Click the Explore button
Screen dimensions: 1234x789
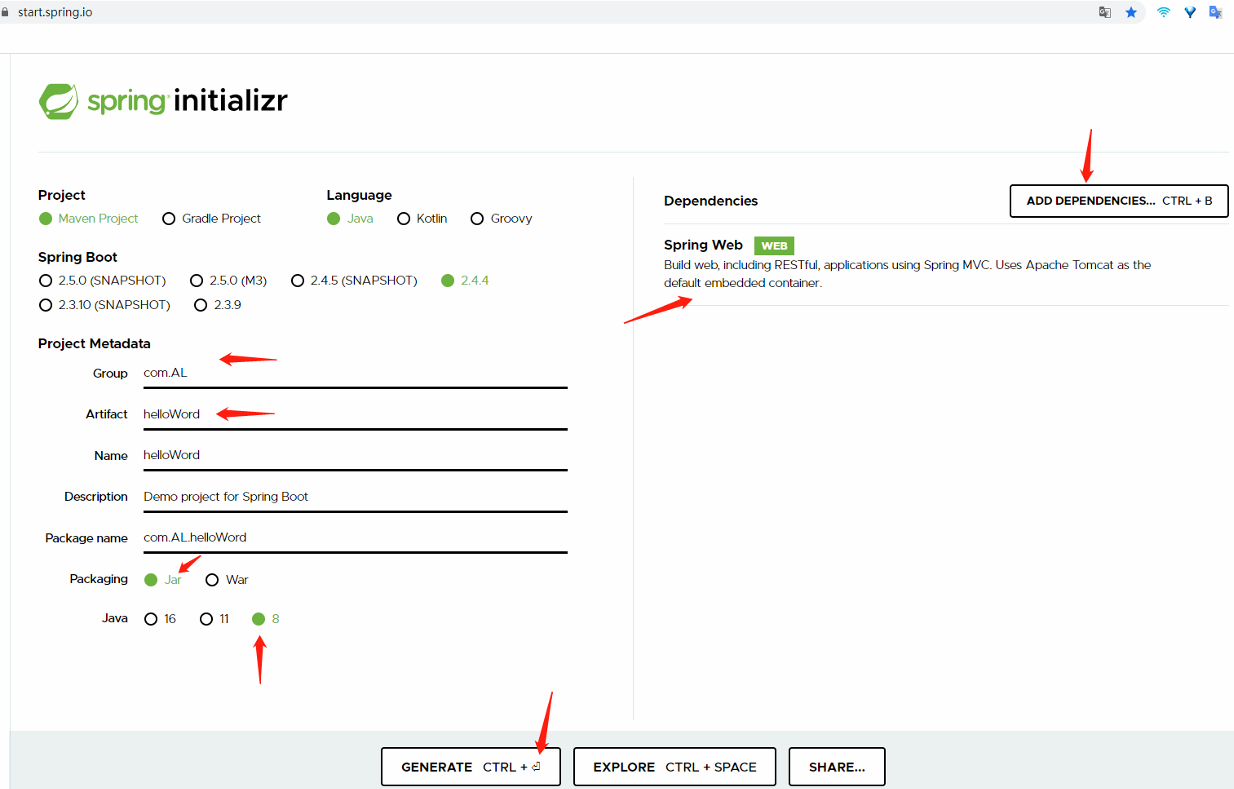coord(674,767)
